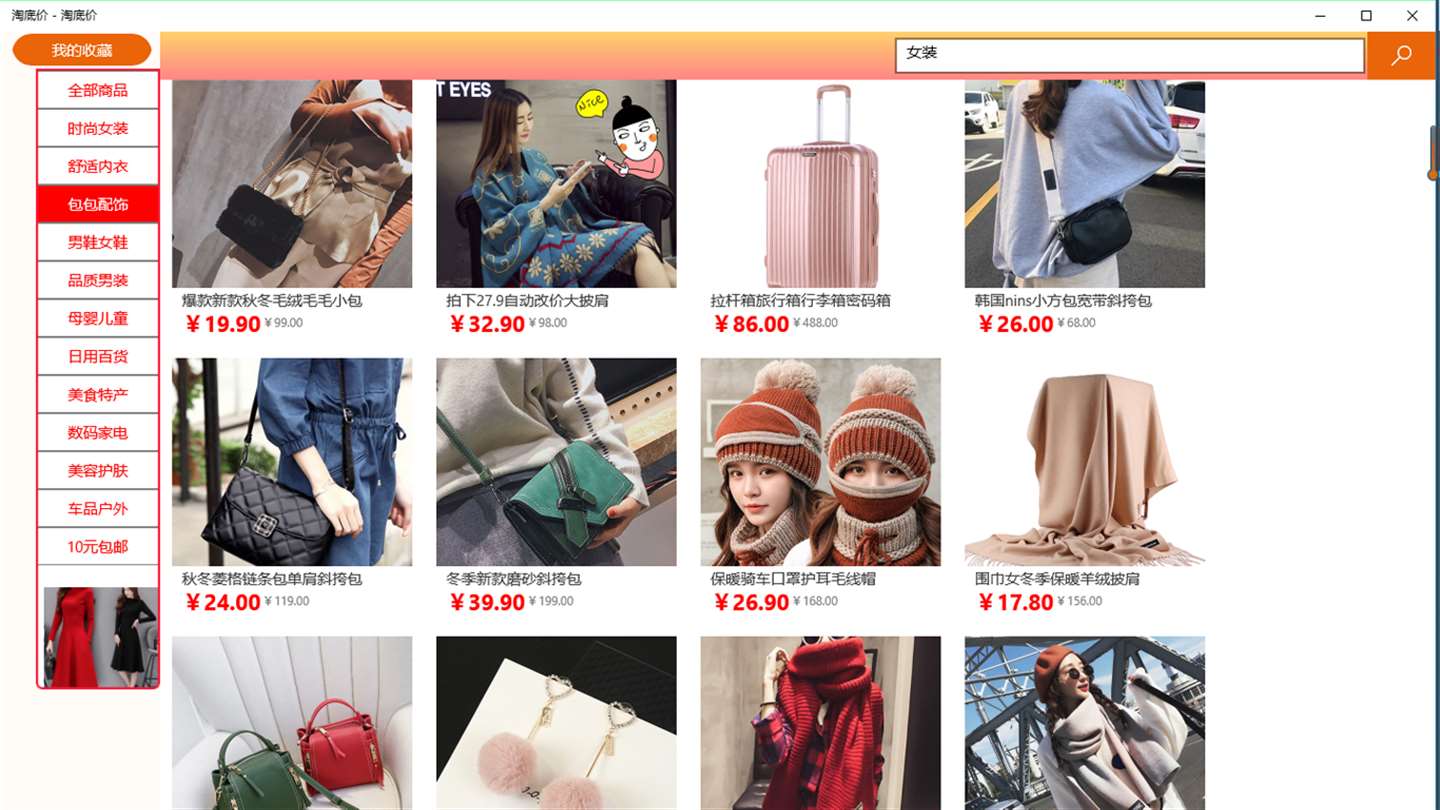This screenshot has height=810, width=1440.
Task: Open 韩国nins小方包宽带斜挎包 product link
Action: point(1063,300)
